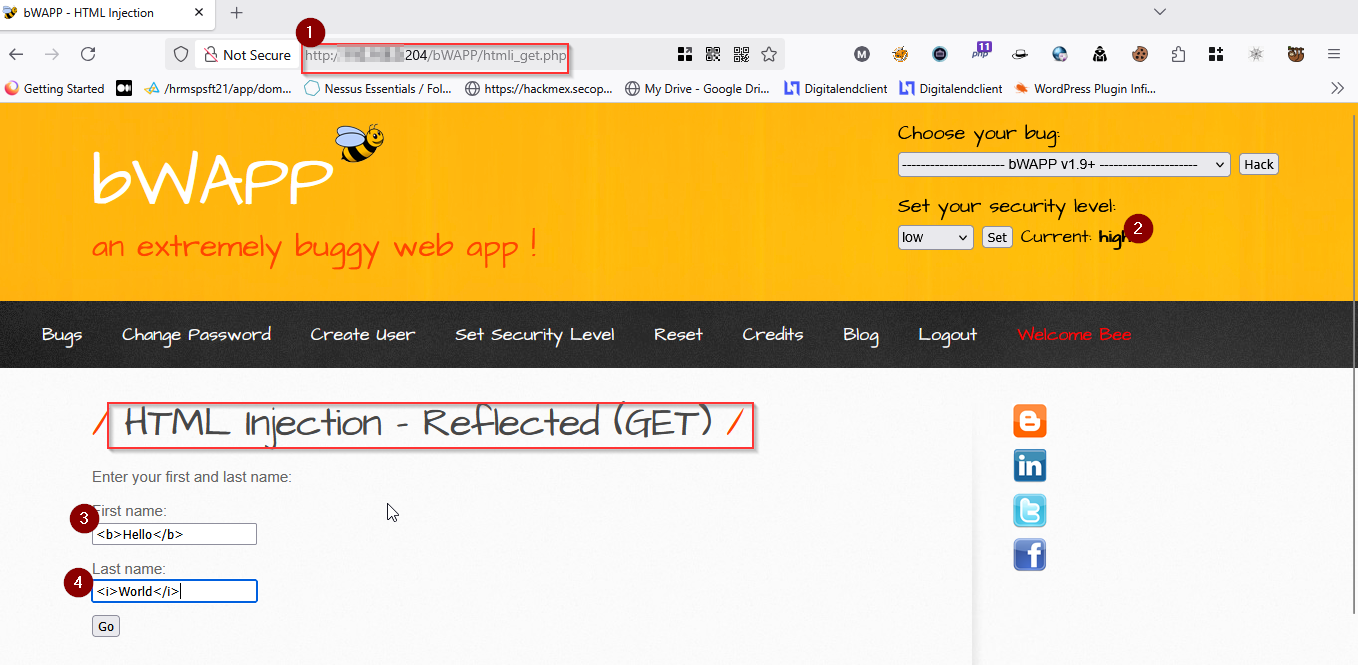Click the 'Enter your first and last name:' text
This screenshot has width=1358, height=665.
click(192, 477)
